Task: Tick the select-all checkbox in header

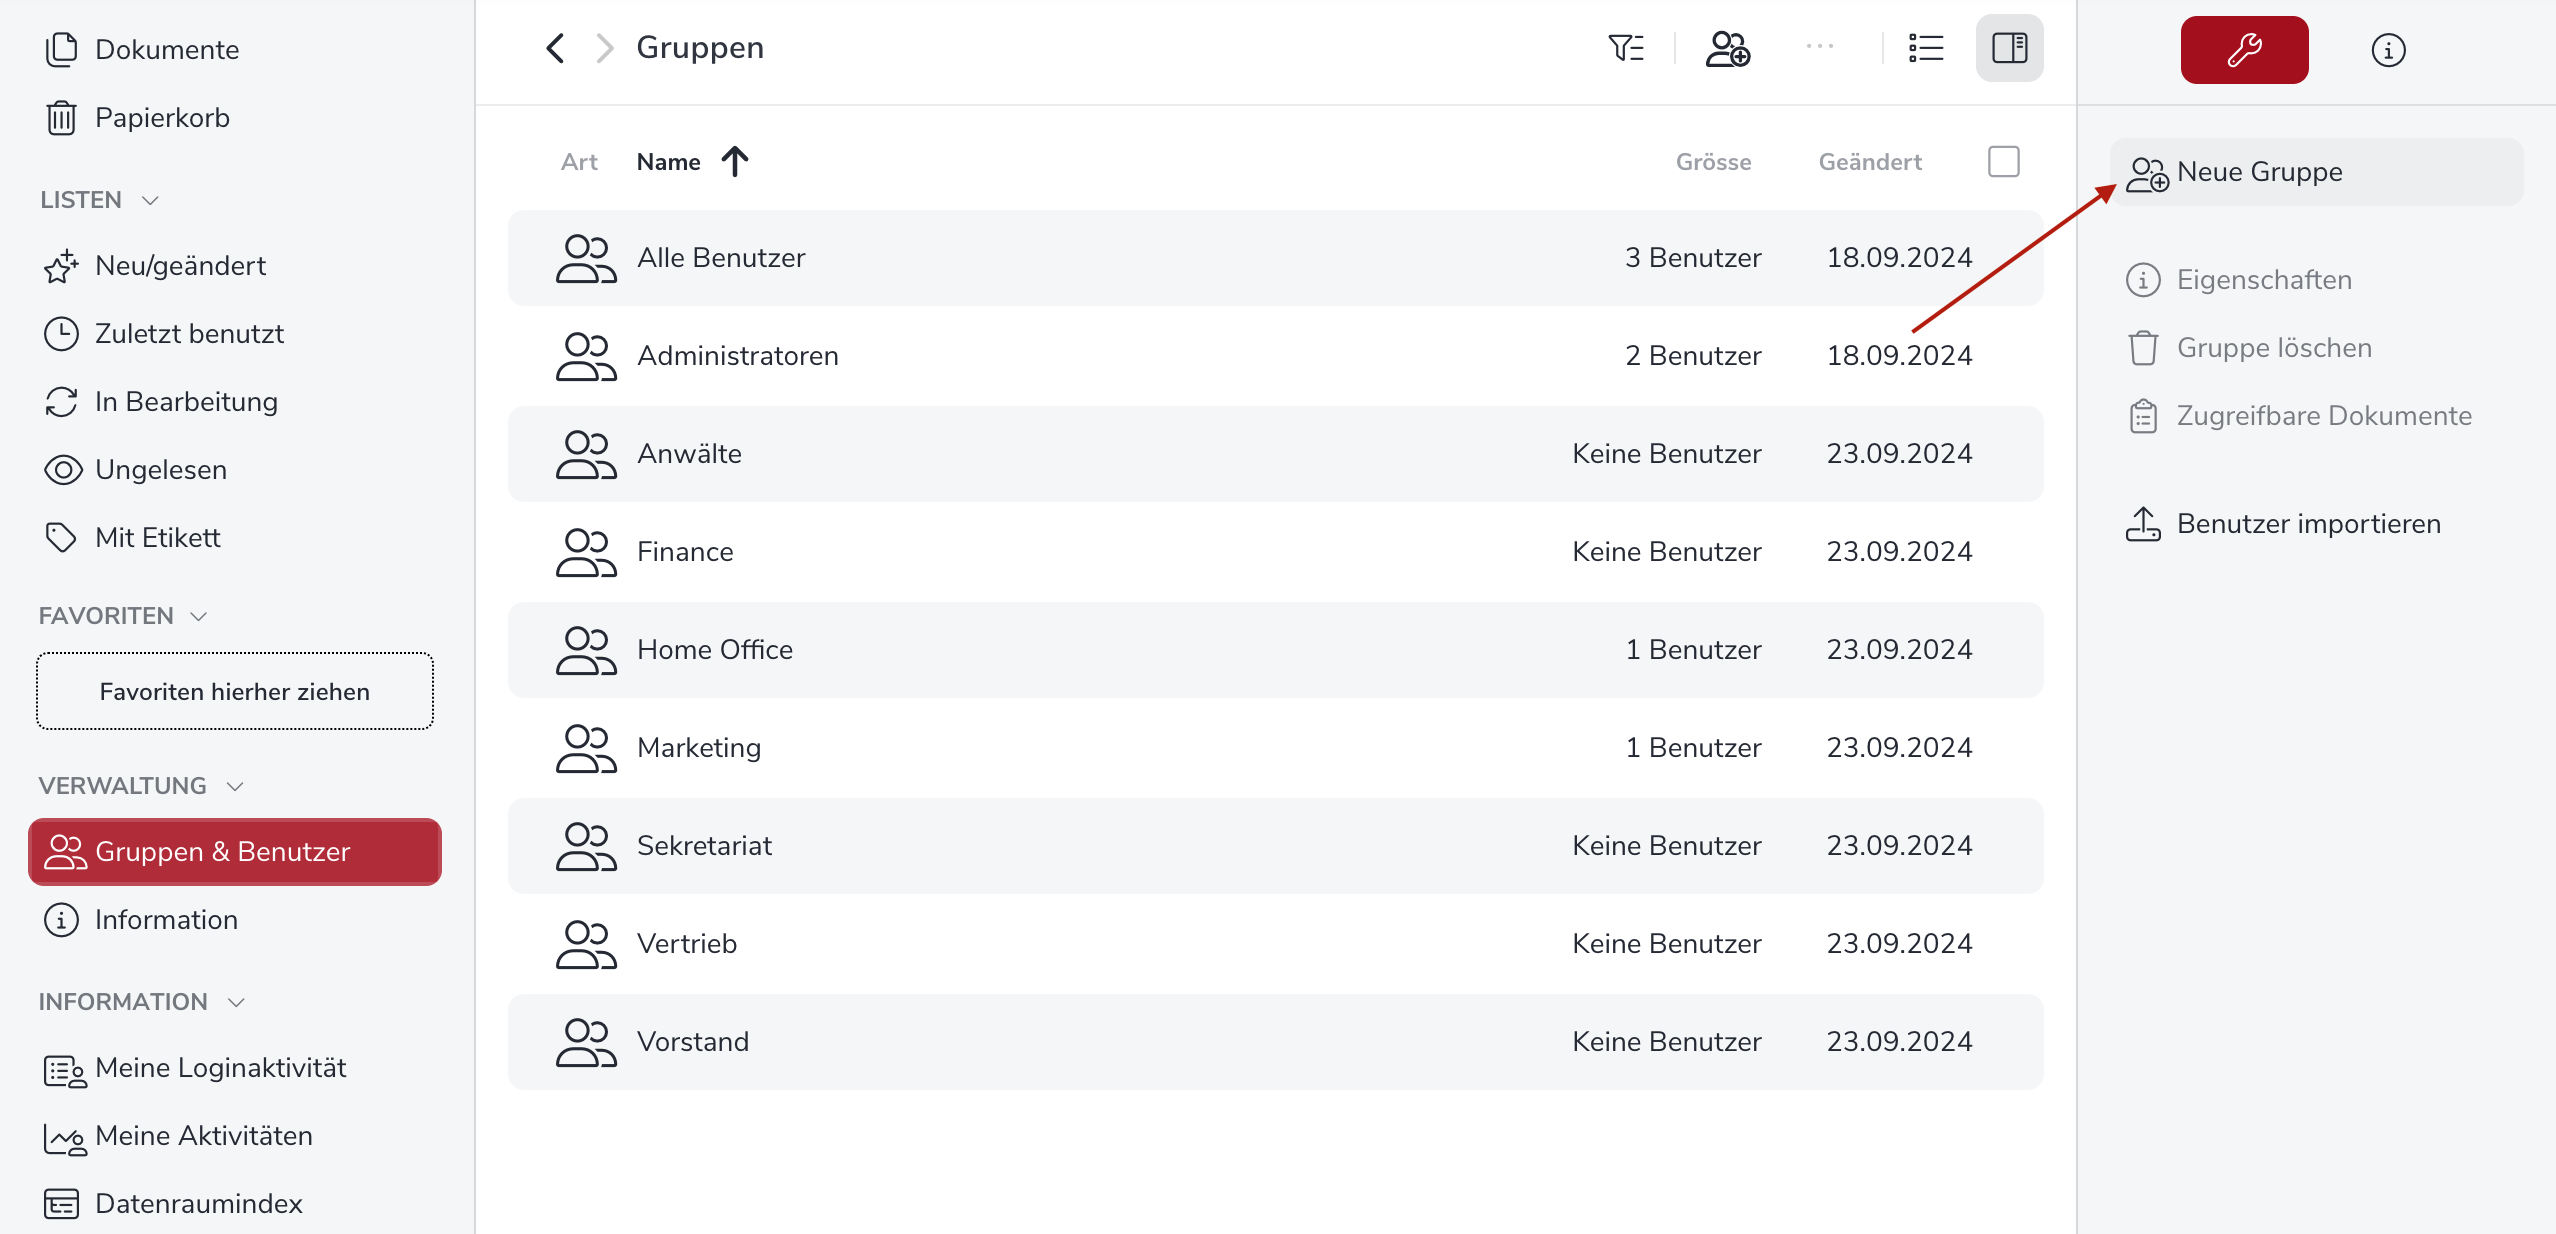Action: pyautogui.click(x=2003, y=161)
